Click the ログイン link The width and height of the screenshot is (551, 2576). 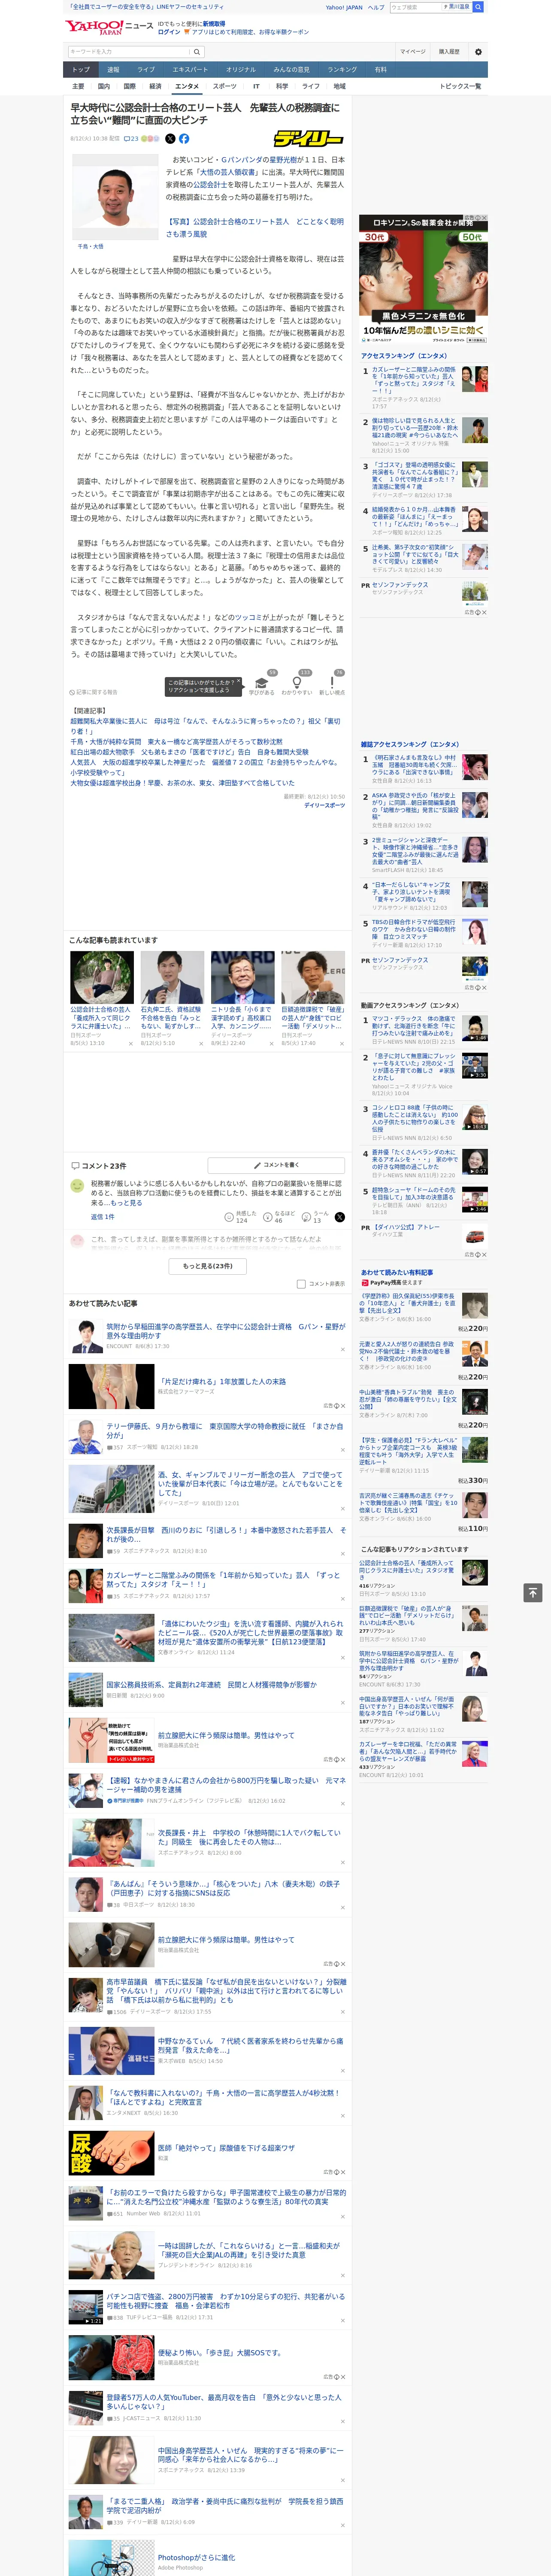coord(169,32)
